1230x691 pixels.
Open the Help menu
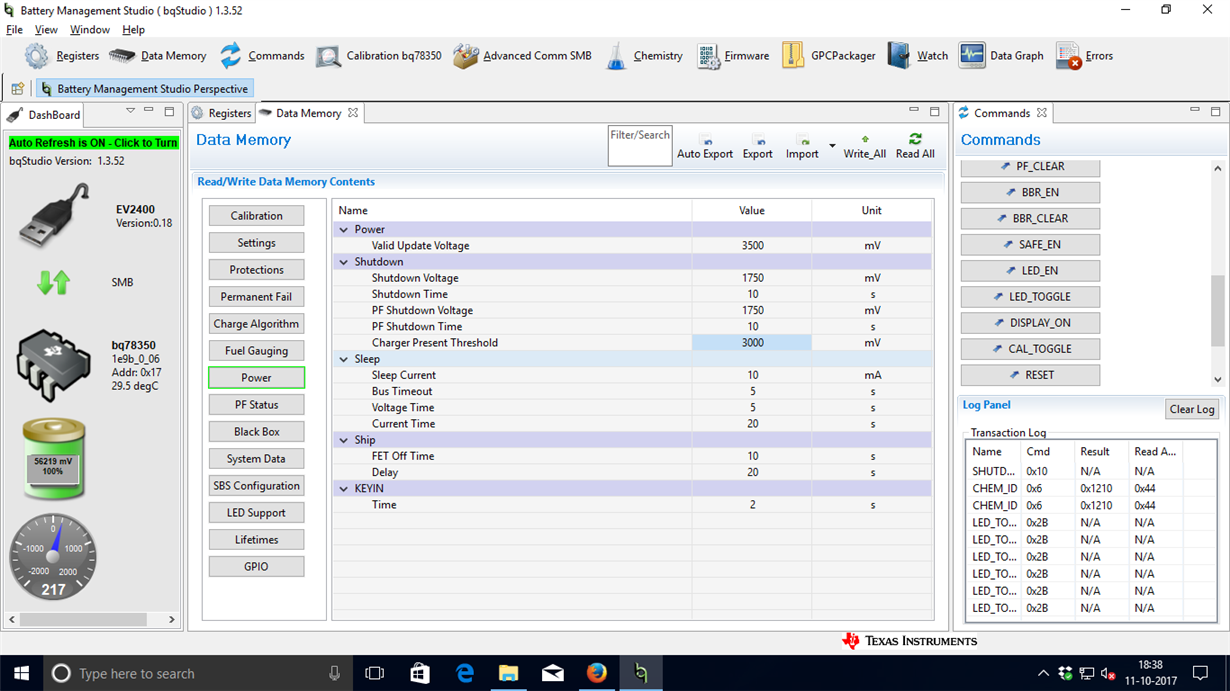pyautogui.click(x=133, y=30)
